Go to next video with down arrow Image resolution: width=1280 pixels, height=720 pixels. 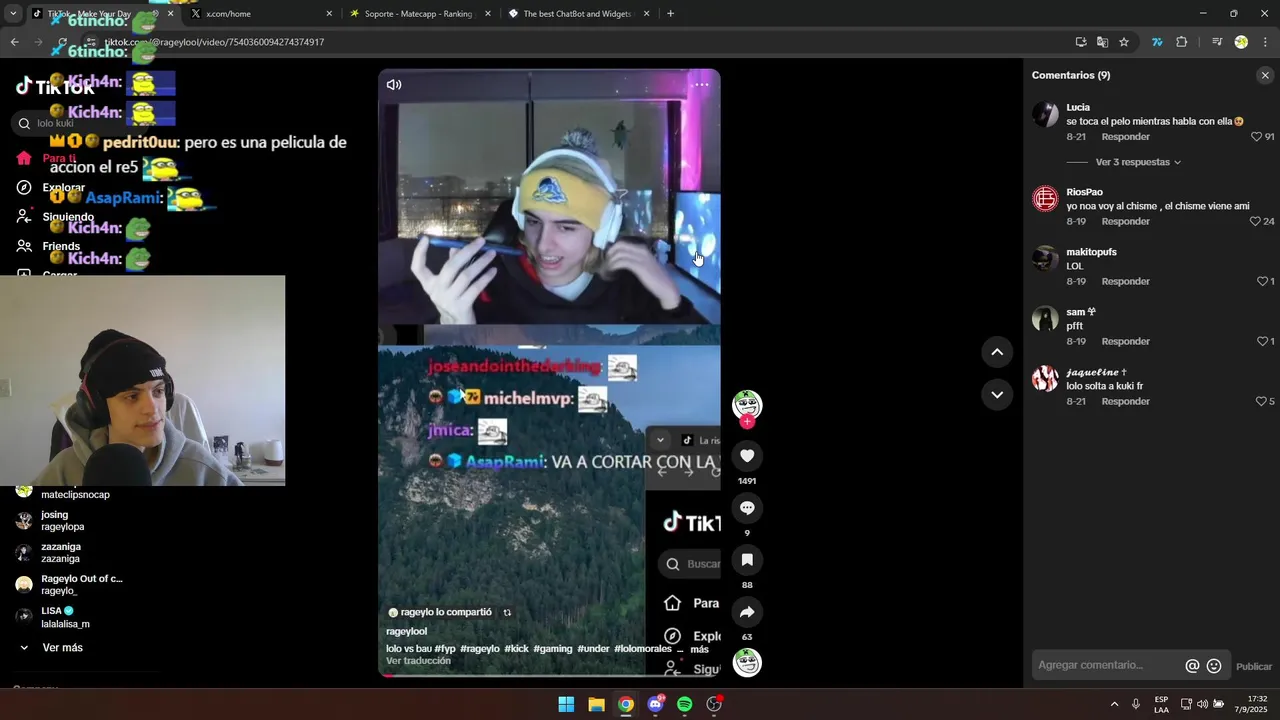(997, 395)
